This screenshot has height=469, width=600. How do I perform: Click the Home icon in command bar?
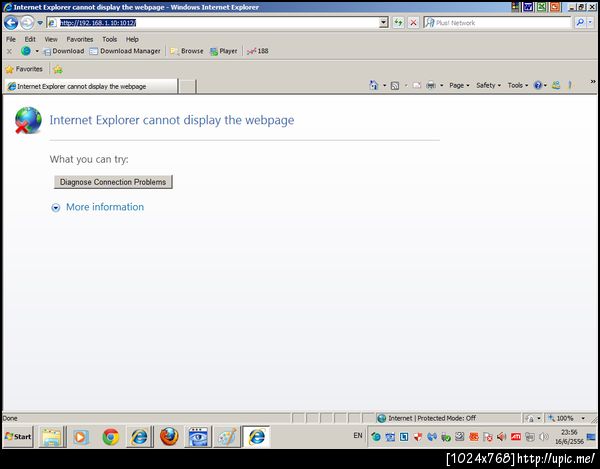[373, 85]
